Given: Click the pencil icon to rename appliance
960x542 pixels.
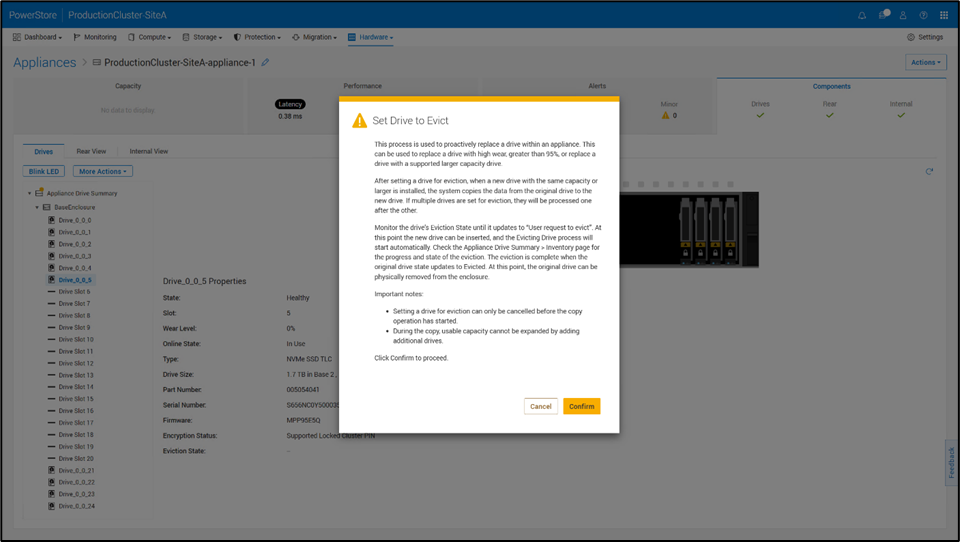Looking at the screenshot, I should pos(265,63).
